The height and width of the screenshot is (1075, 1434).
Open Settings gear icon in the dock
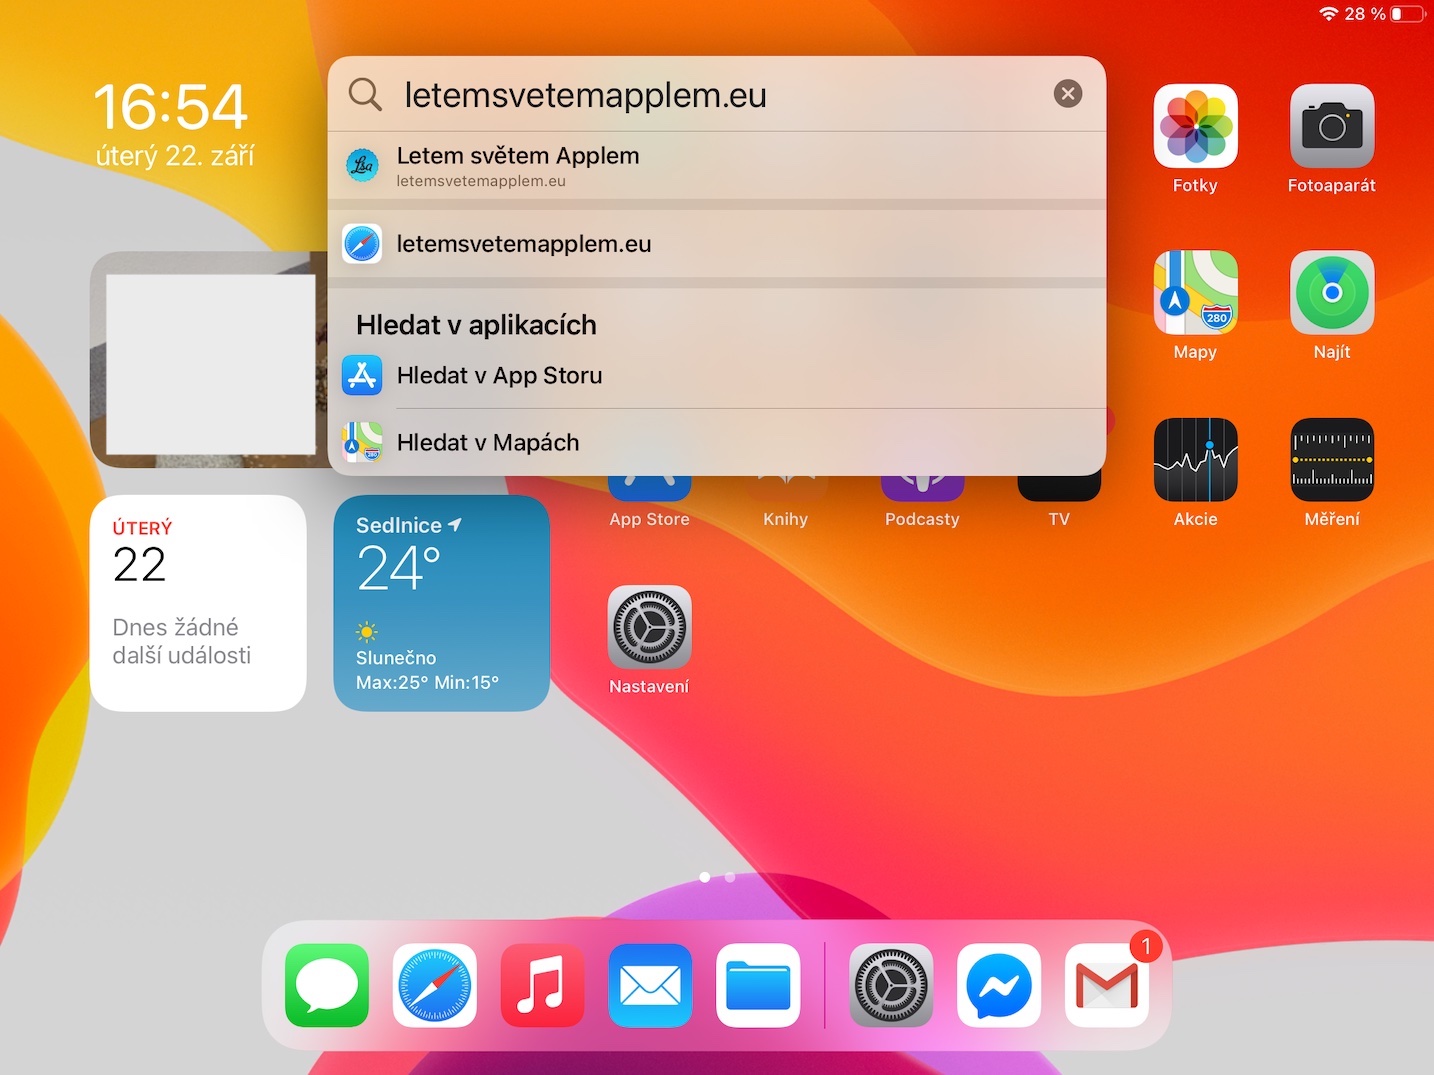[891, 985]
